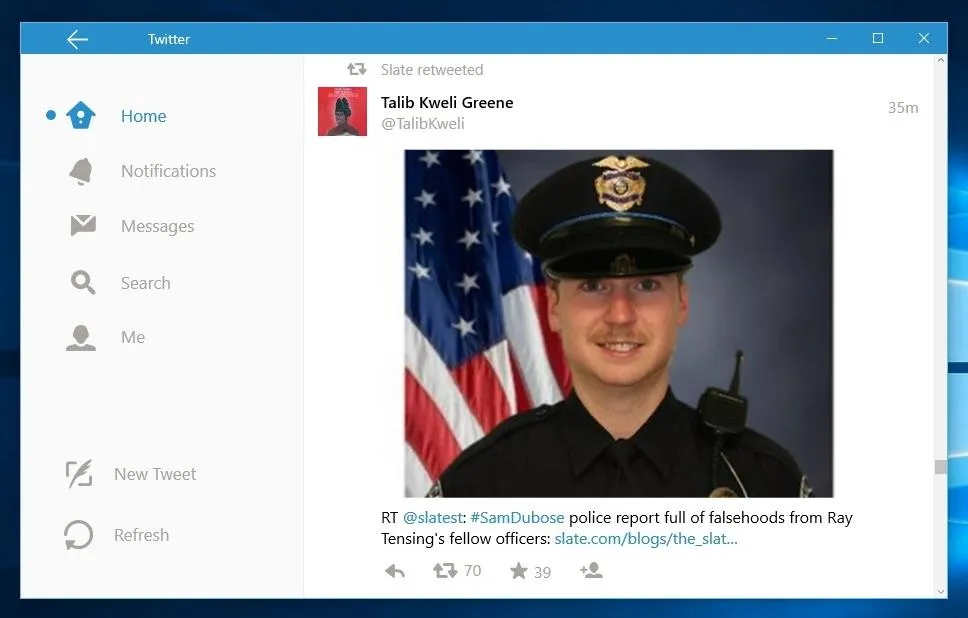
Task: Select Search menu label
Action: (x=146, y=283)
